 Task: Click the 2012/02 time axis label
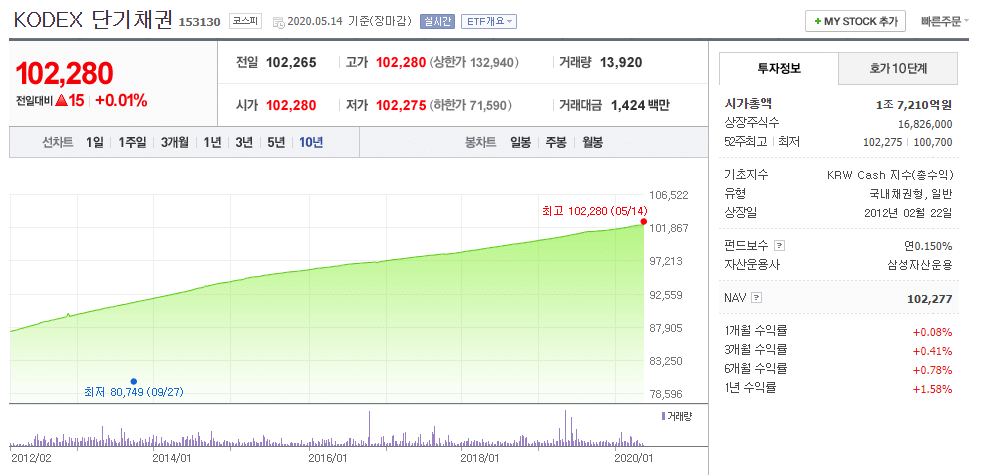pos(31,457)
